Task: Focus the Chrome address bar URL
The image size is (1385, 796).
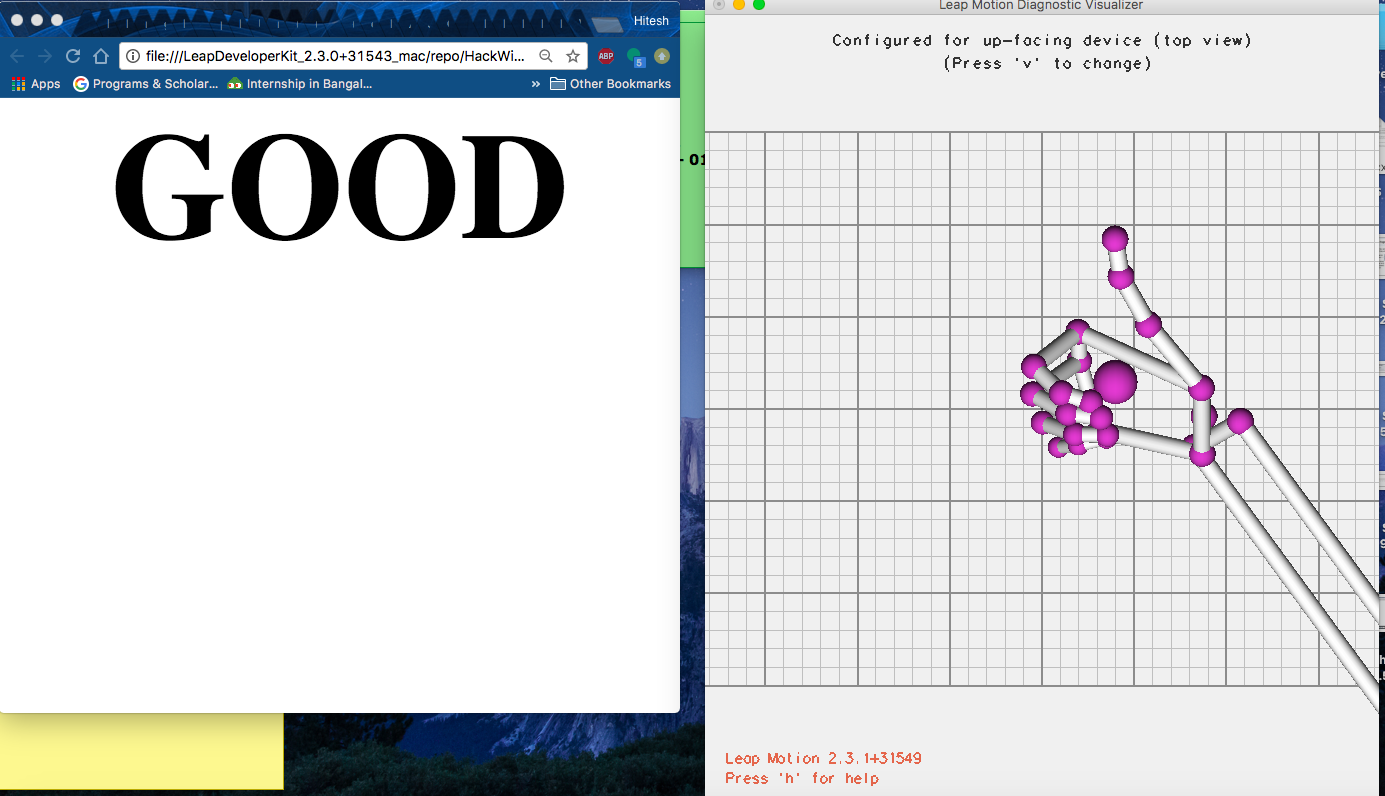Action: coord(335,56)
